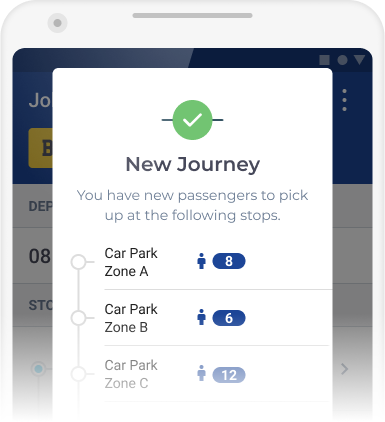This screenshot has width=385, height=422.
Task: Click the person icon beside Zone A
Action: pos(201,261)
